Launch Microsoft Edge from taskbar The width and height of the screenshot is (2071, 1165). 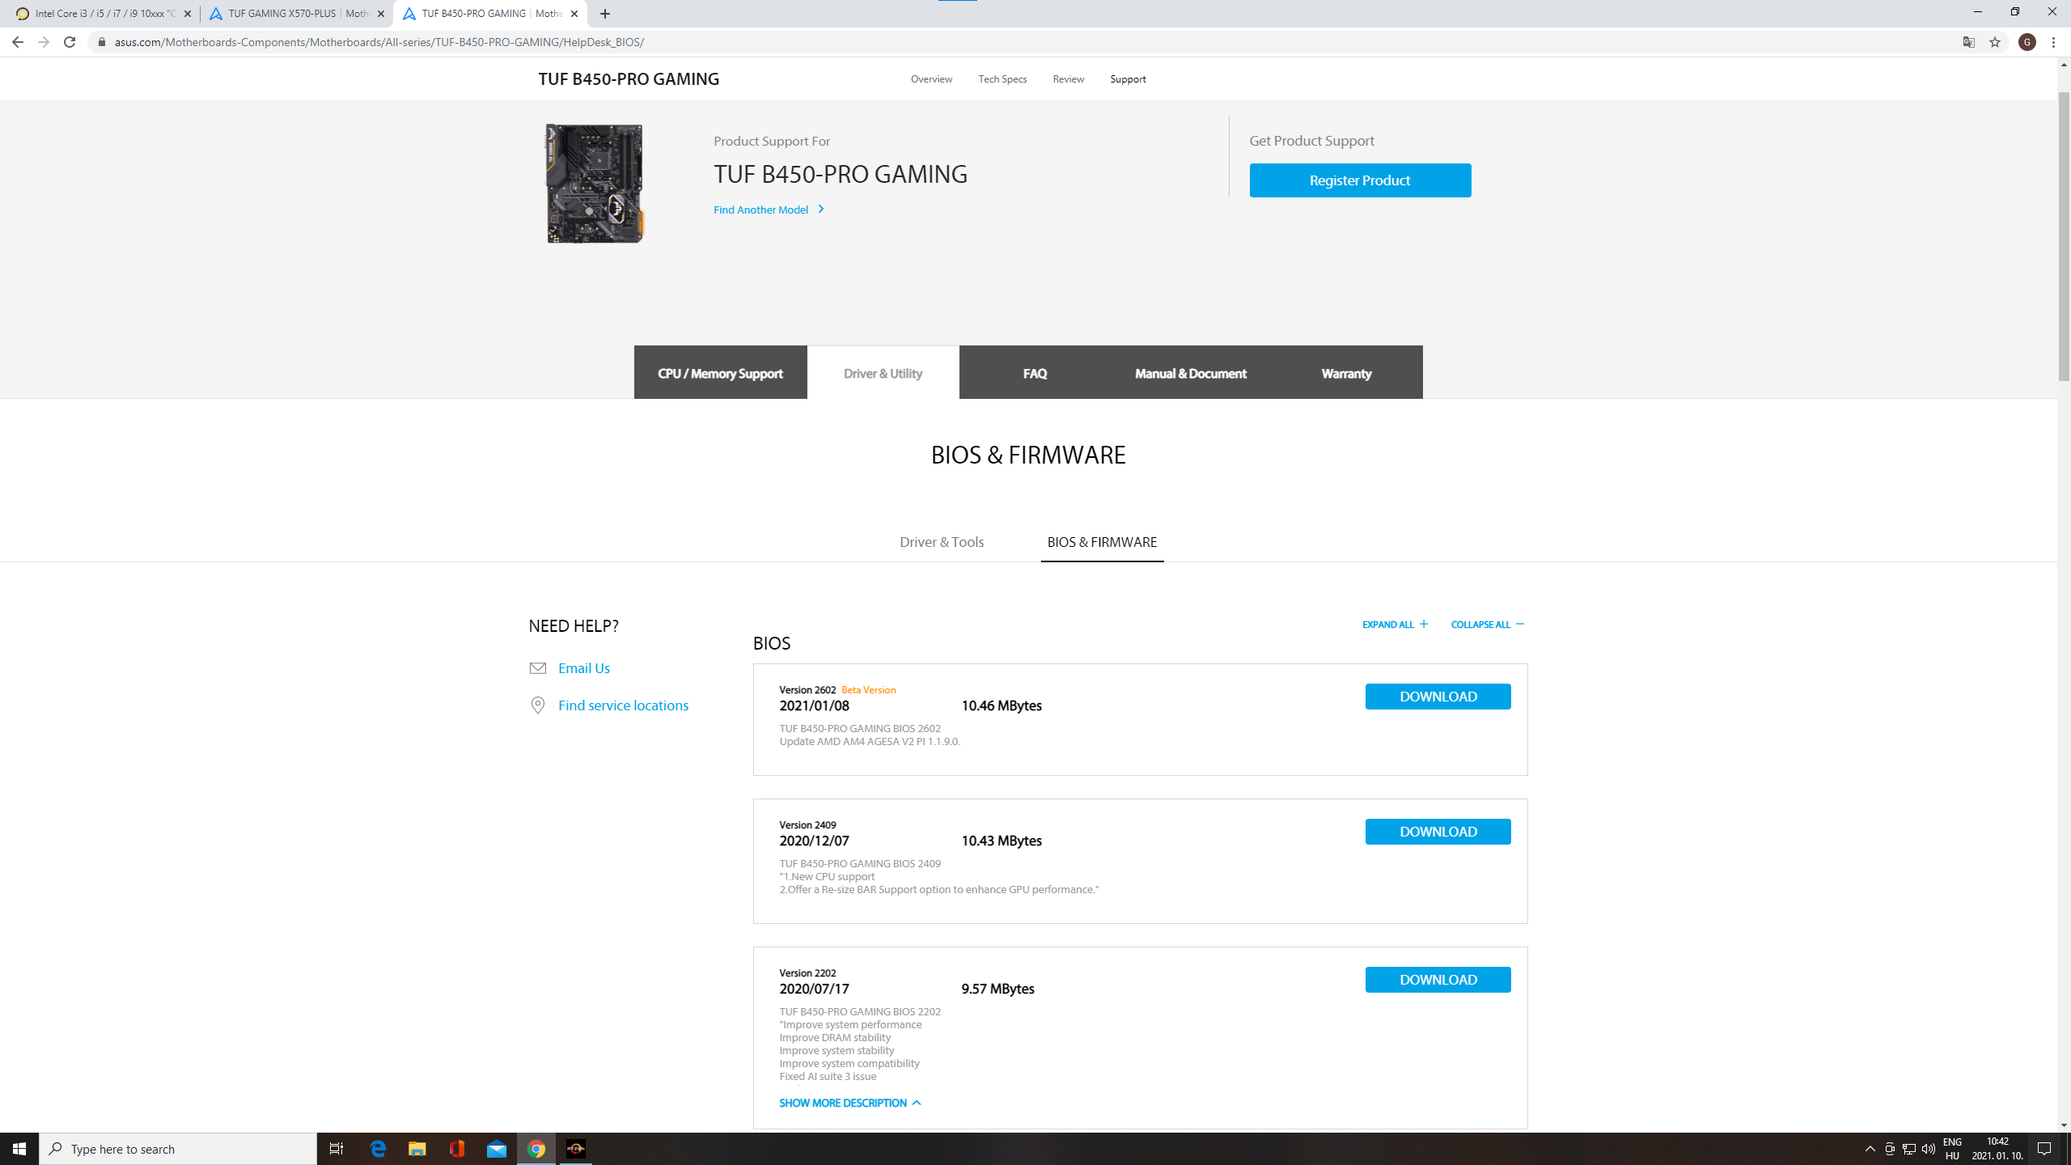pos(378,1149)
